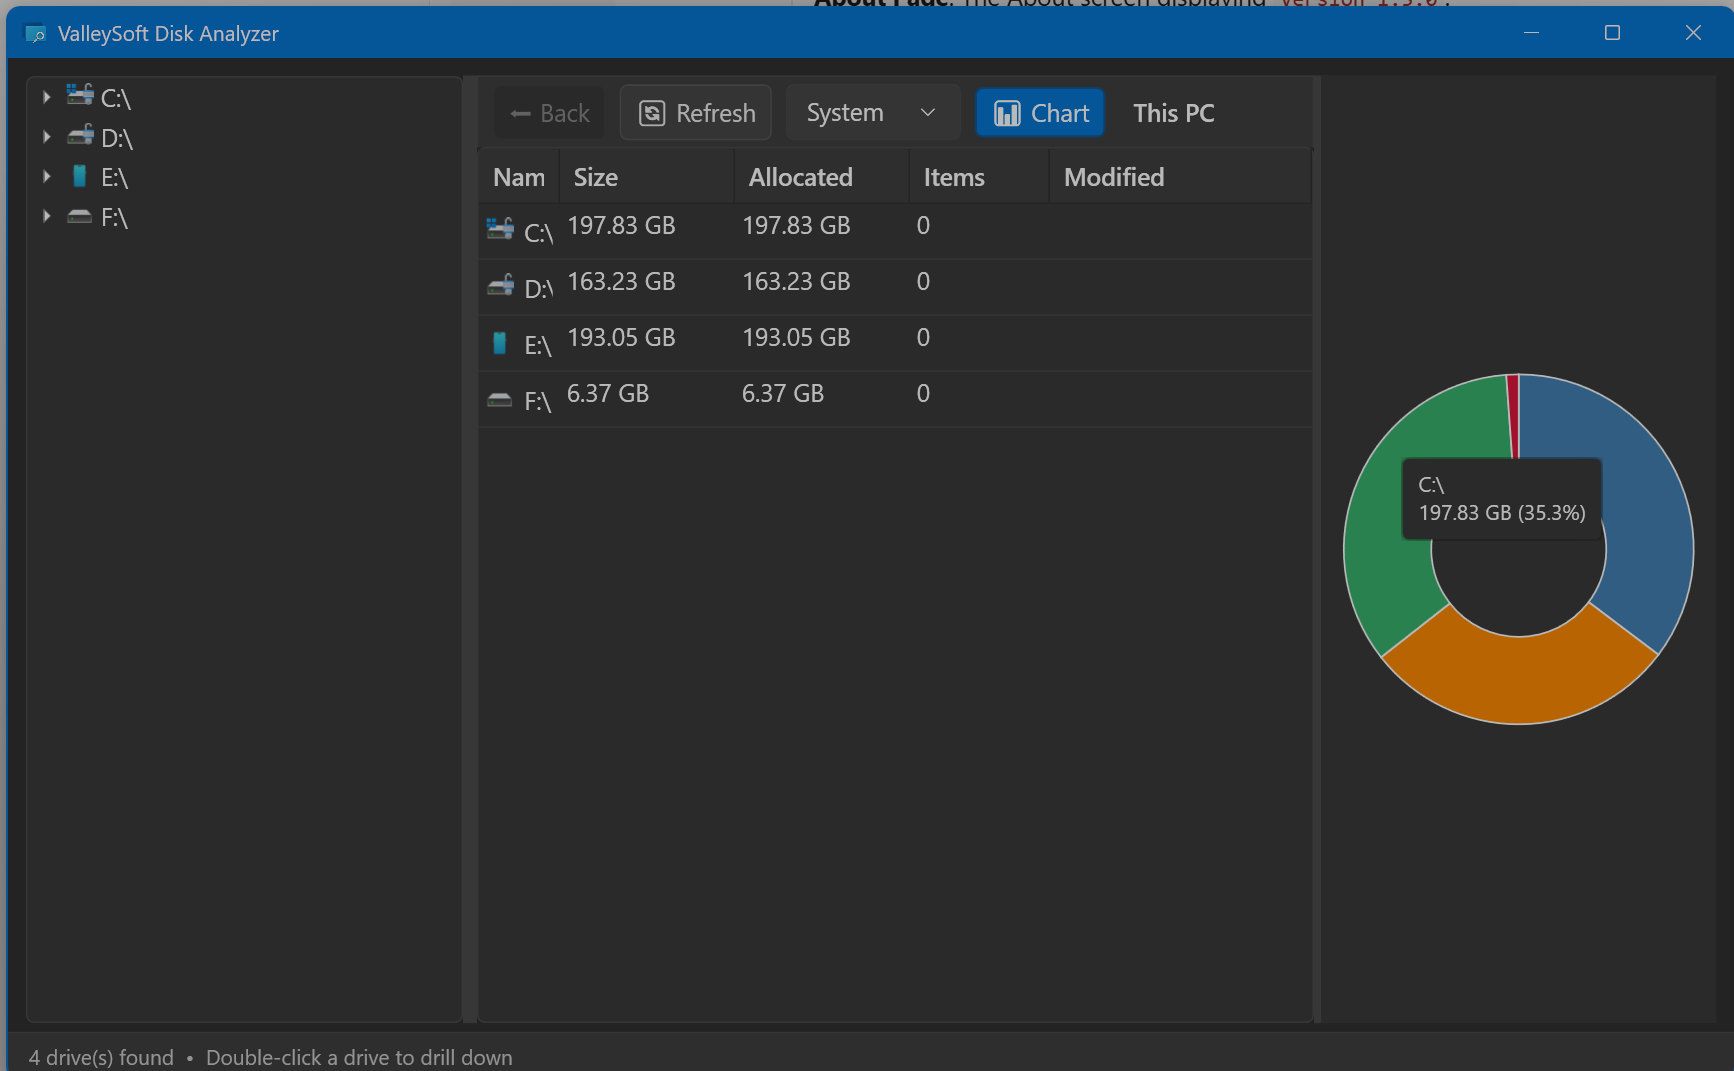Click allocated 193.05 GB in E:\ row
1734x1071 pixels.
[x=796, y=338]
